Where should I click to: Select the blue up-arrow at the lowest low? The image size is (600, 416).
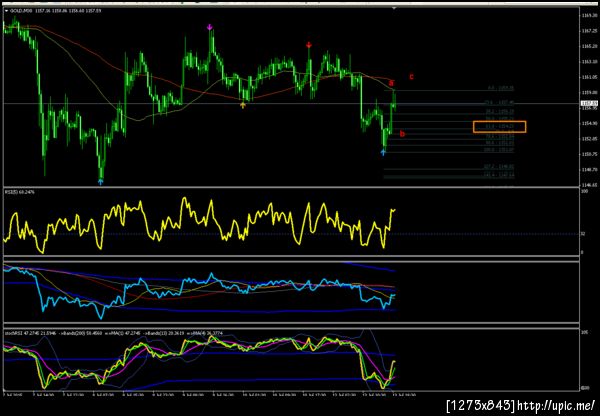(x=100, y=182)
